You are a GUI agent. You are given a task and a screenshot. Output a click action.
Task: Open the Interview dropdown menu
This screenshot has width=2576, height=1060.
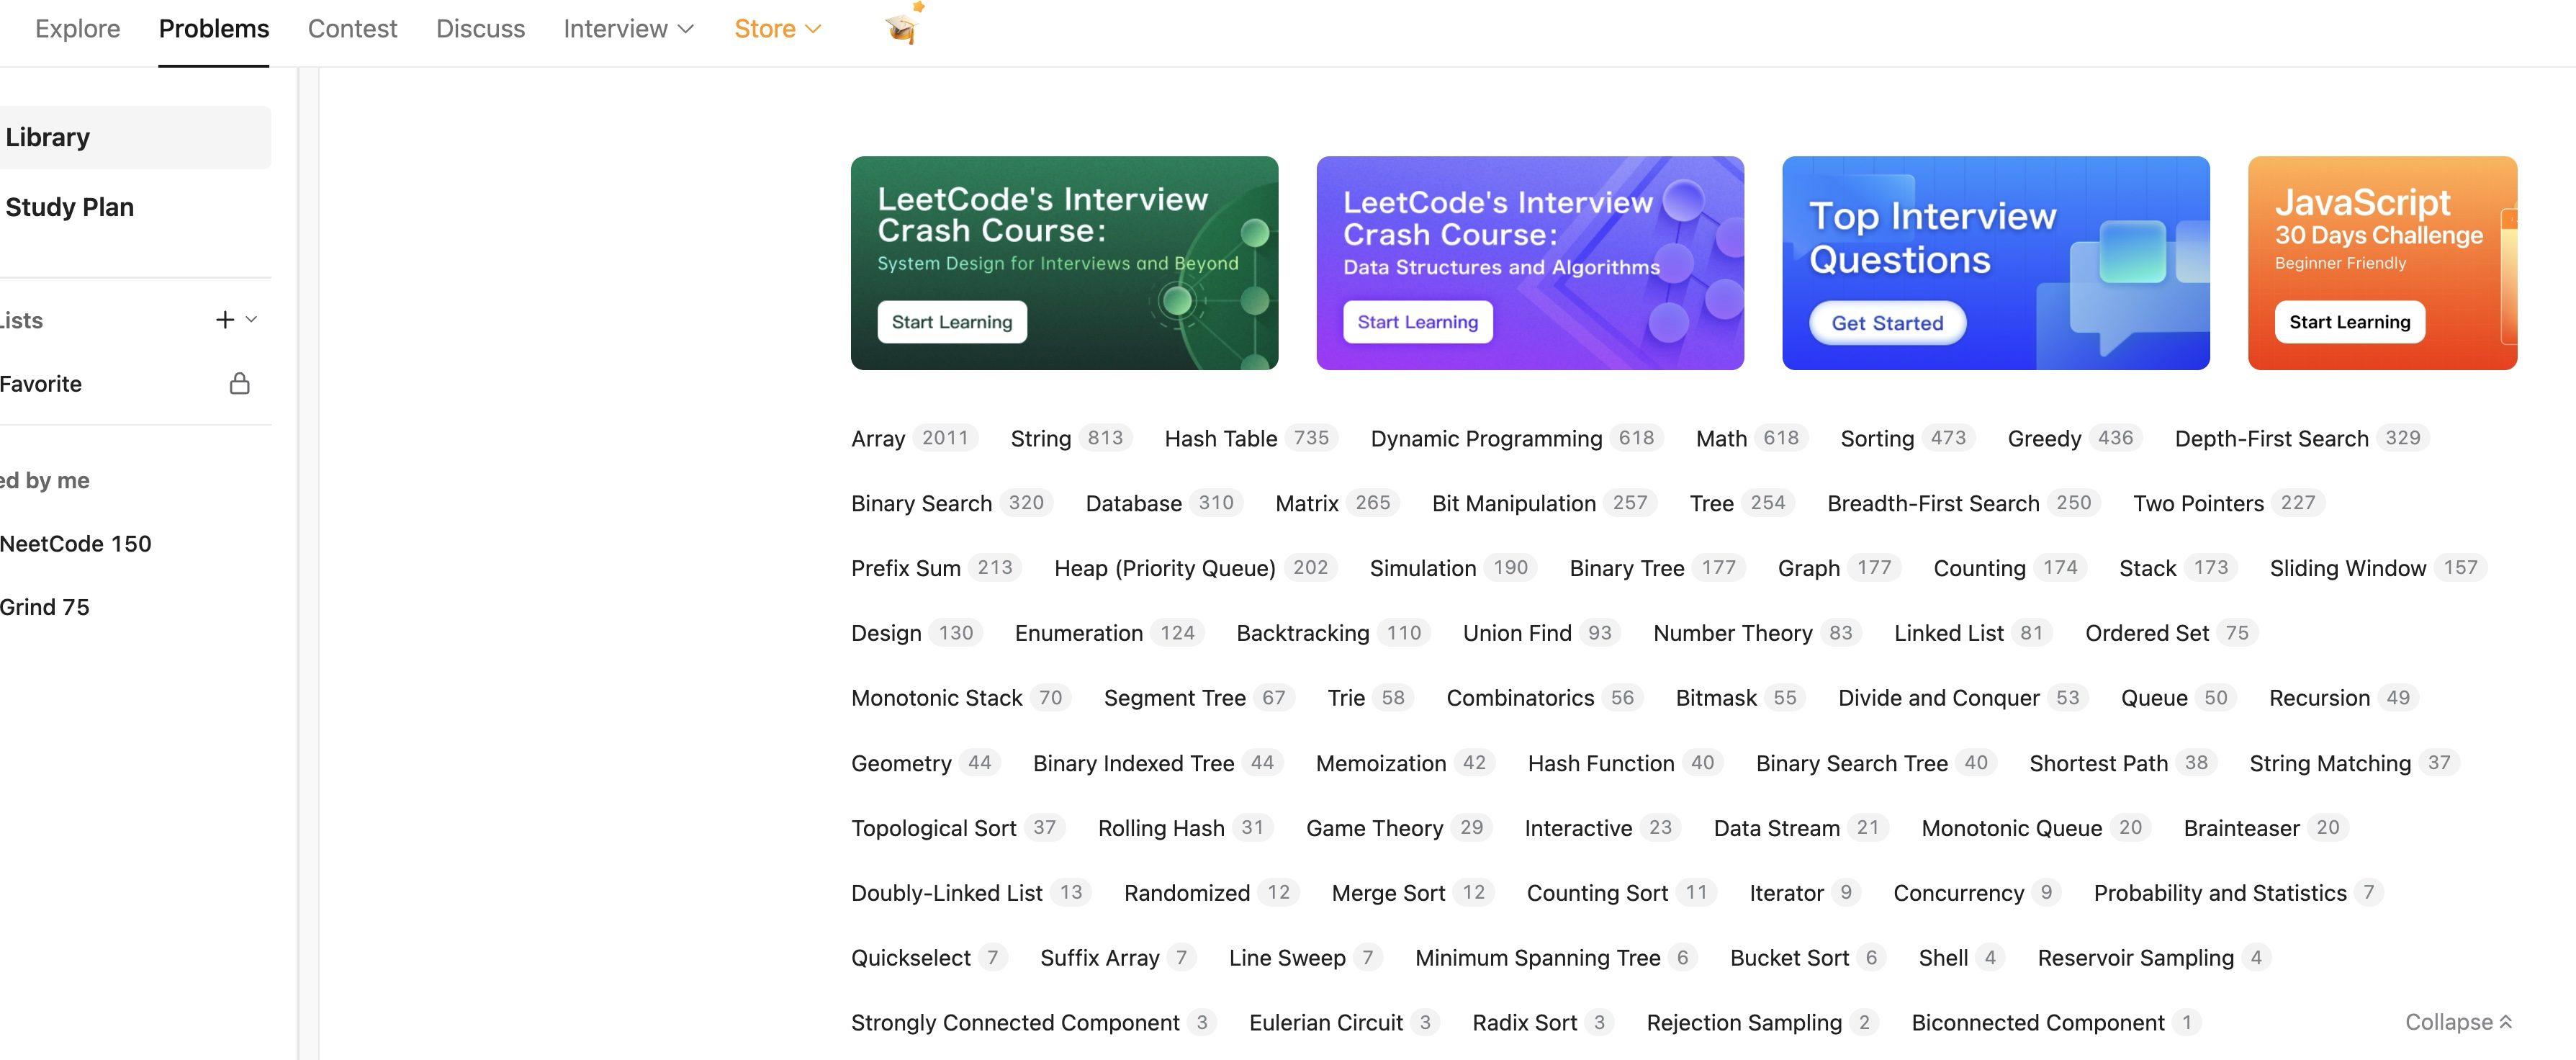[627, 29]
